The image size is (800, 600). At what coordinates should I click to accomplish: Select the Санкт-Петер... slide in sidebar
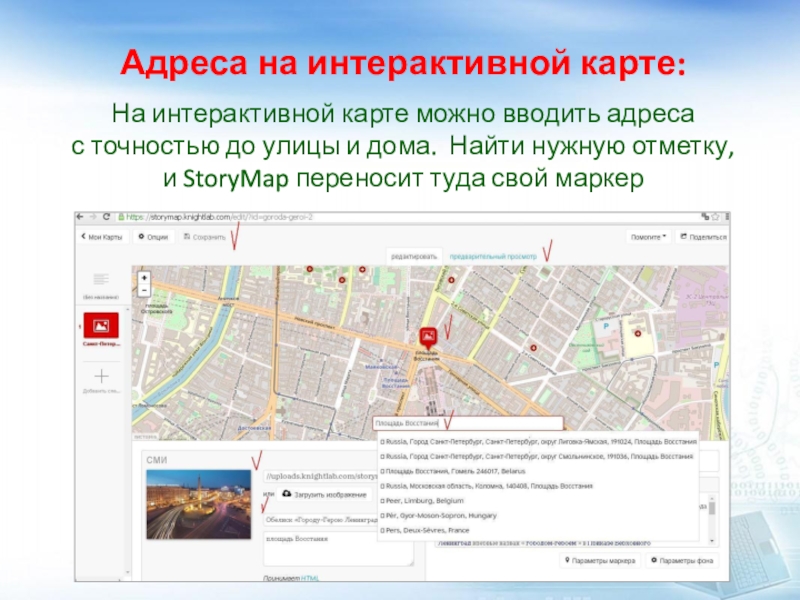pyautogui.click(x=101, y=330)
